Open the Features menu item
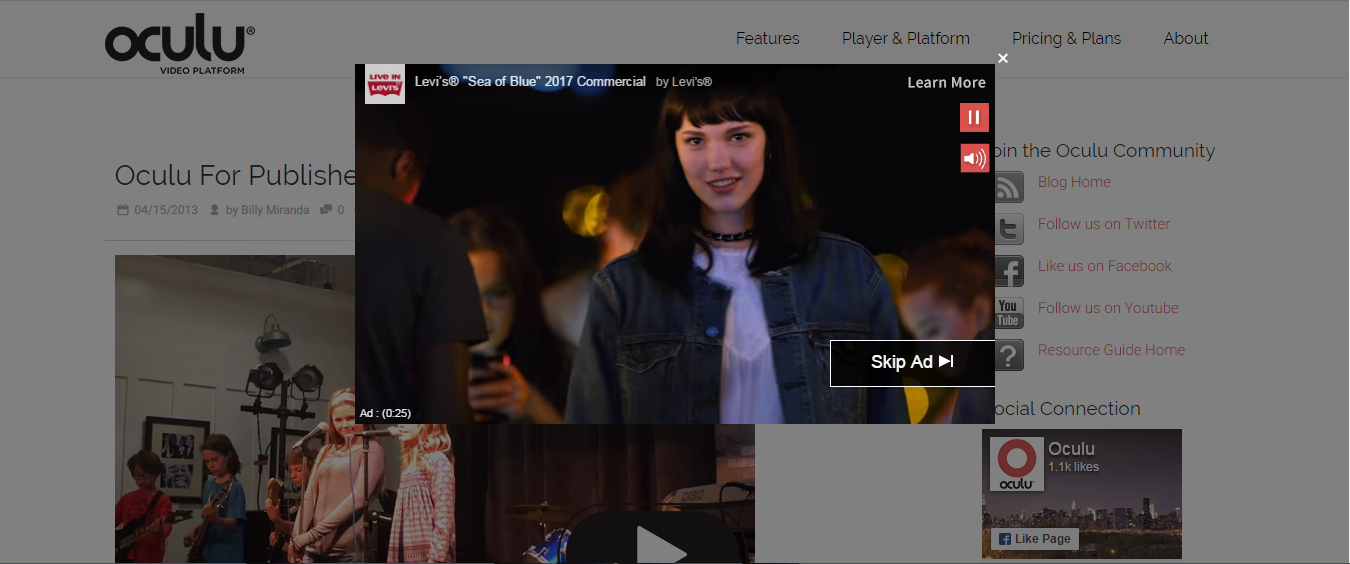The image size is (1350, 564). 767,38
